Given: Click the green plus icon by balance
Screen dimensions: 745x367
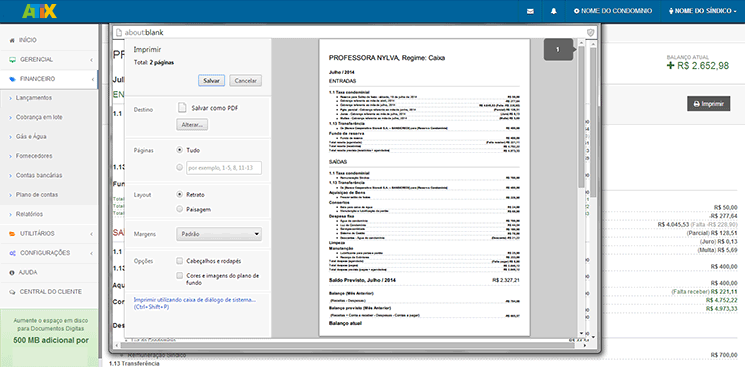Looking at the screenshot, I should [x=671, y=66].
